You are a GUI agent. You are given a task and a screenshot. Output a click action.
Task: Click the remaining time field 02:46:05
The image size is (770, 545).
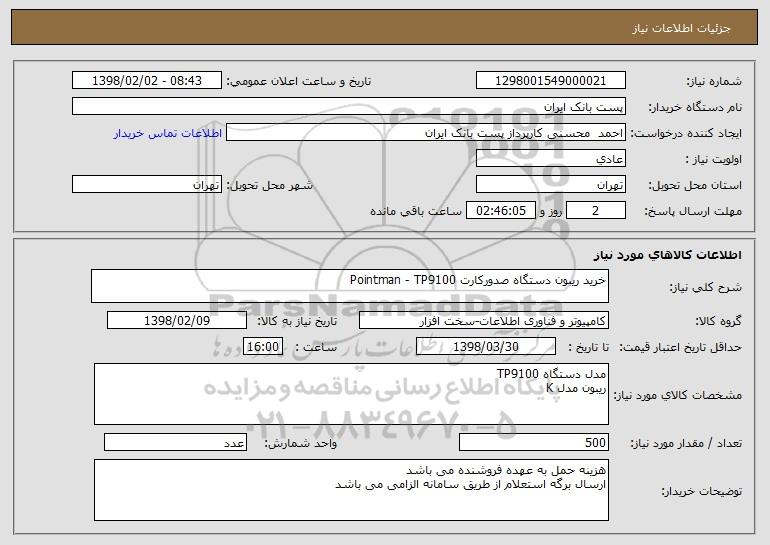pyautogui.click(x=500, y=211)
